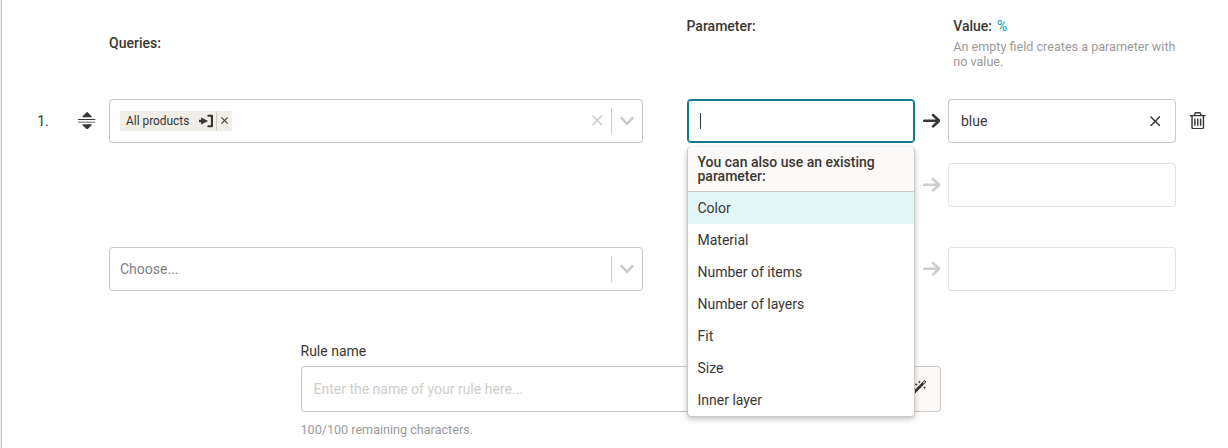
Task: Click the % link next to Value
Action: (x=1002, y=26)
